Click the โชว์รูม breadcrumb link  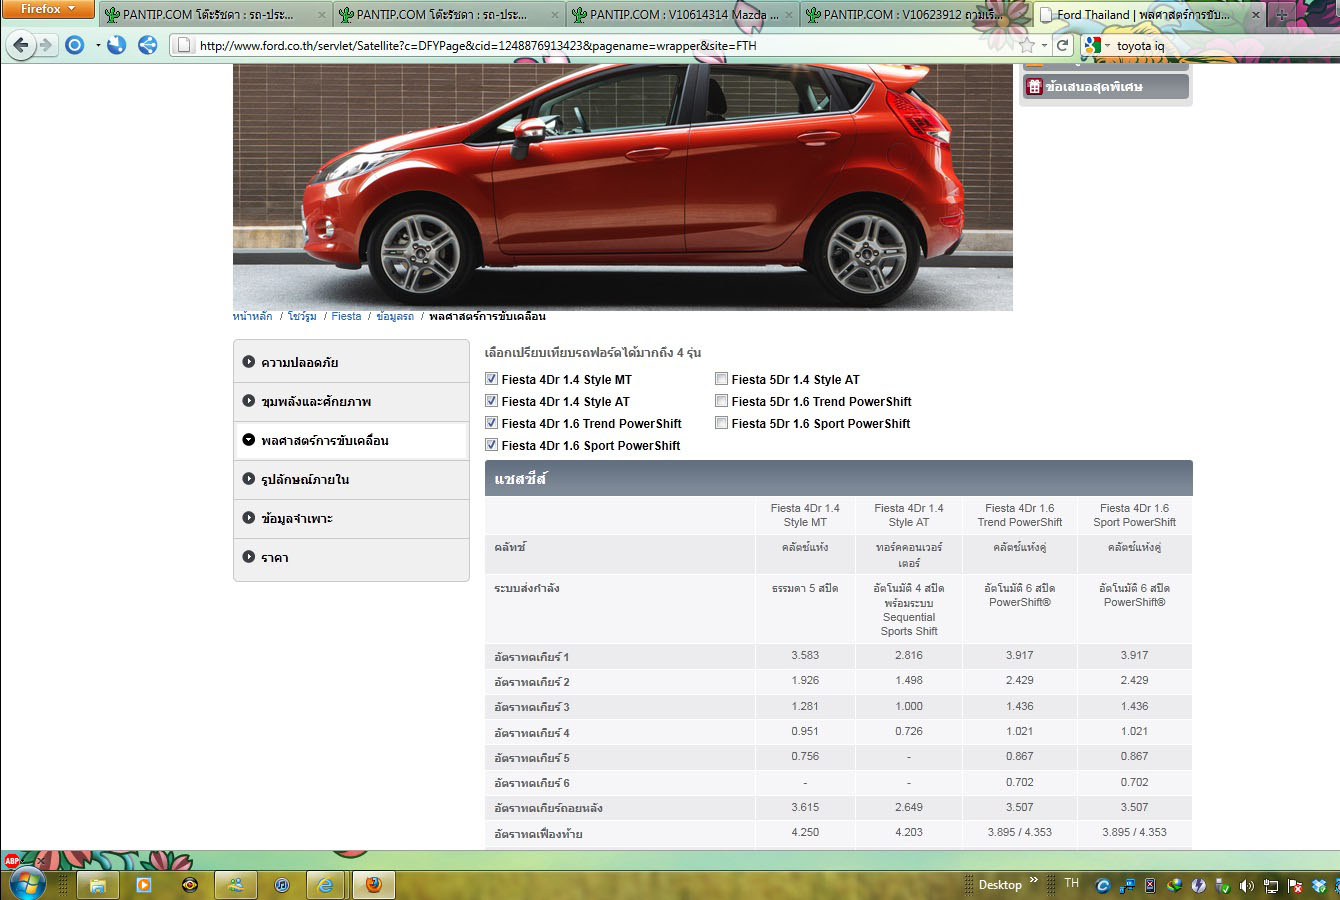pyautogui.click(x=302, y=316)
